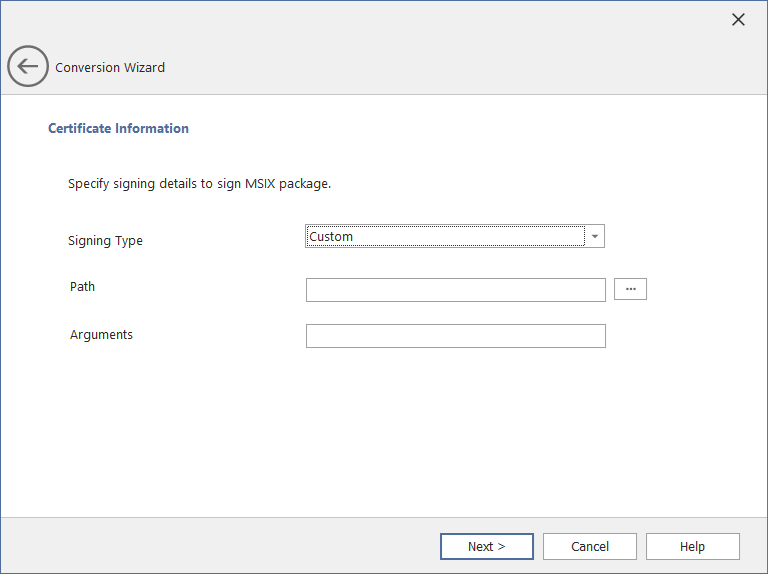Click the Conversion Wizard title text
This screenshot has width=768, height=574.
(x=110, y=68)
